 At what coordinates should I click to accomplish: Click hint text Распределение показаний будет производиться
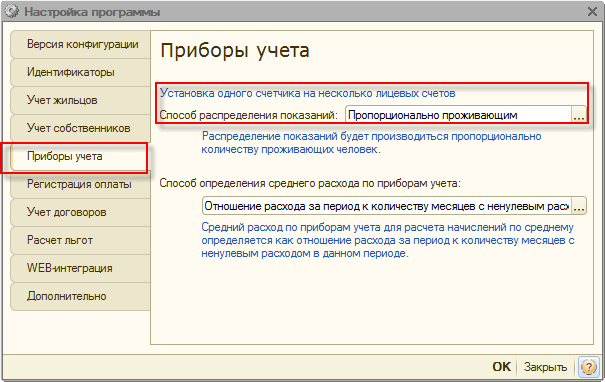[x=371, y=143]
